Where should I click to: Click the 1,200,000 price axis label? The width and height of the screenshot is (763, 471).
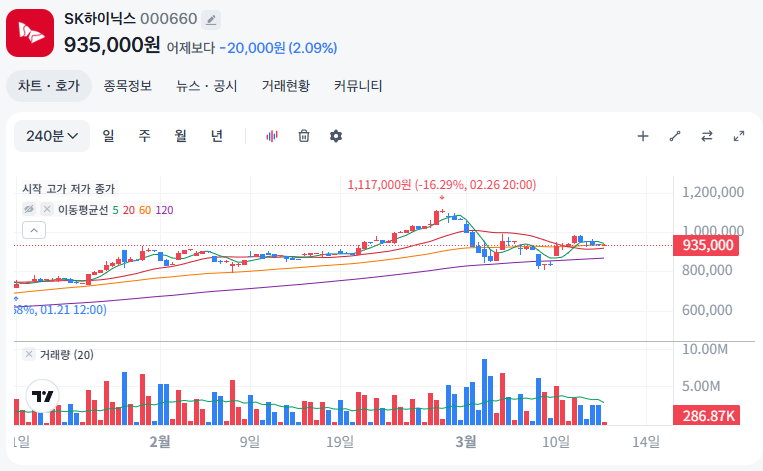point(712,192)
